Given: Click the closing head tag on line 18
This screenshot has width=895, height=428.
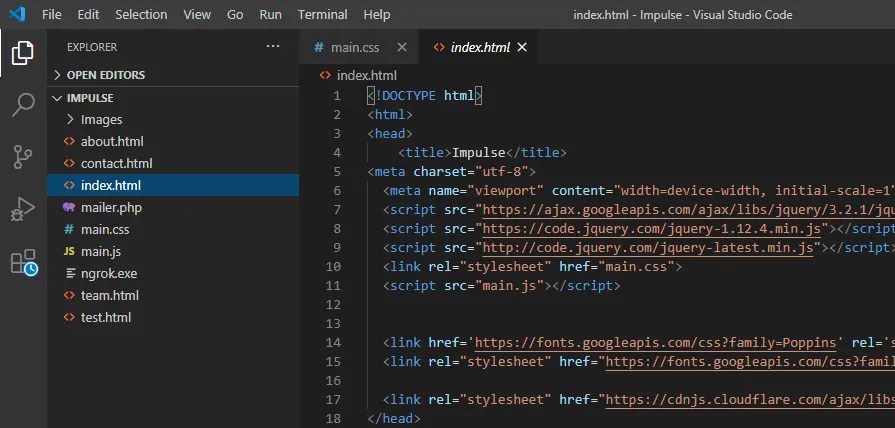Looking at the screenshot, I should [394, 419].
